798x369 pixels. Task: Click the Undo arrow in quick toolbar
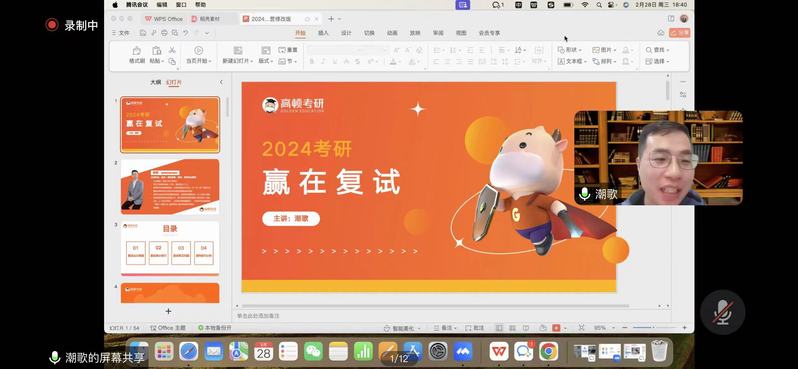pos(186,33)
